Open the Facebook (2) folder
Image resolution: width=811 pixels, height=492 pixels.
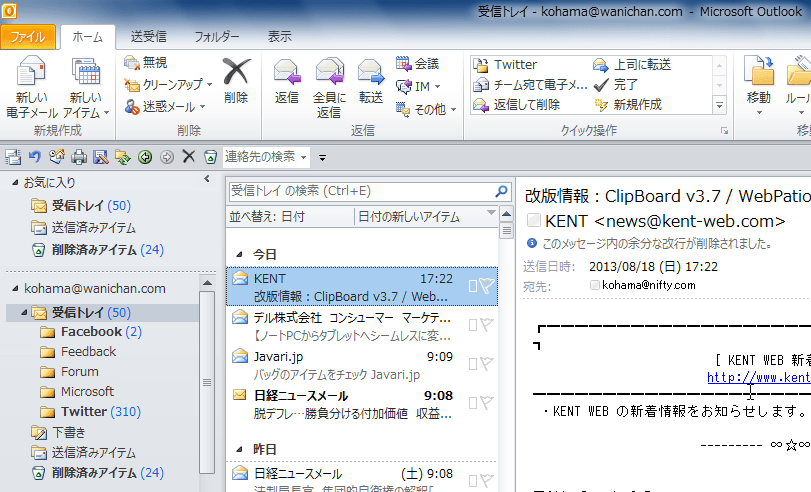[91, 332]
